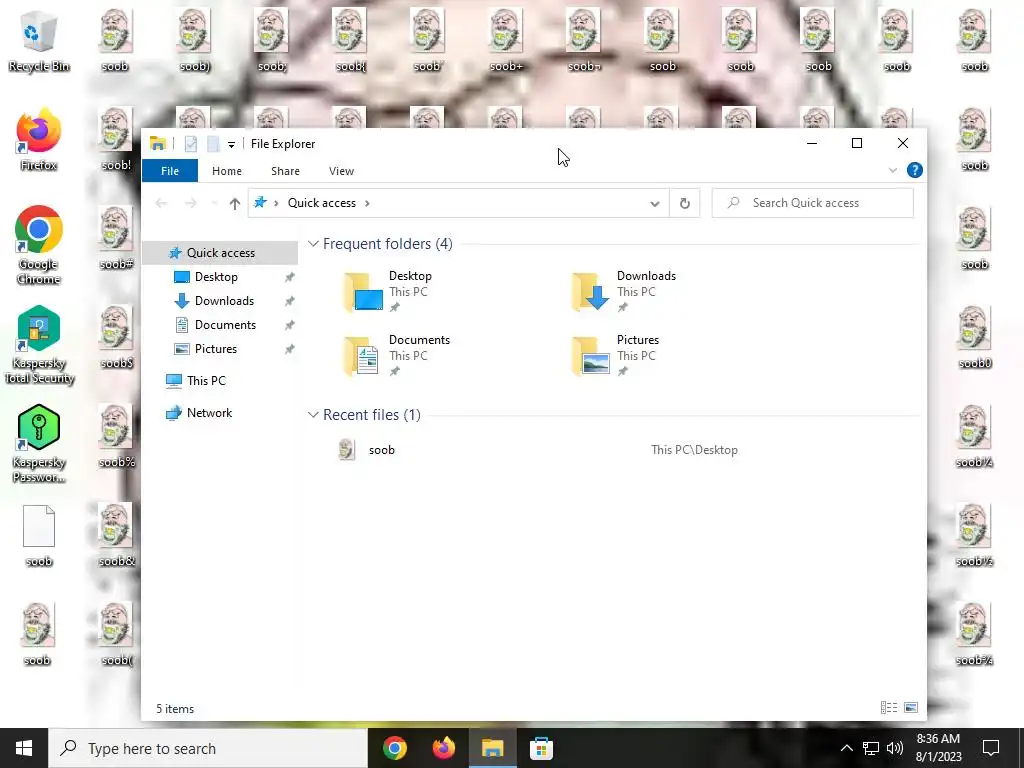Open the Kaspersky Total Security desktop icon

(x=39, y=345)
